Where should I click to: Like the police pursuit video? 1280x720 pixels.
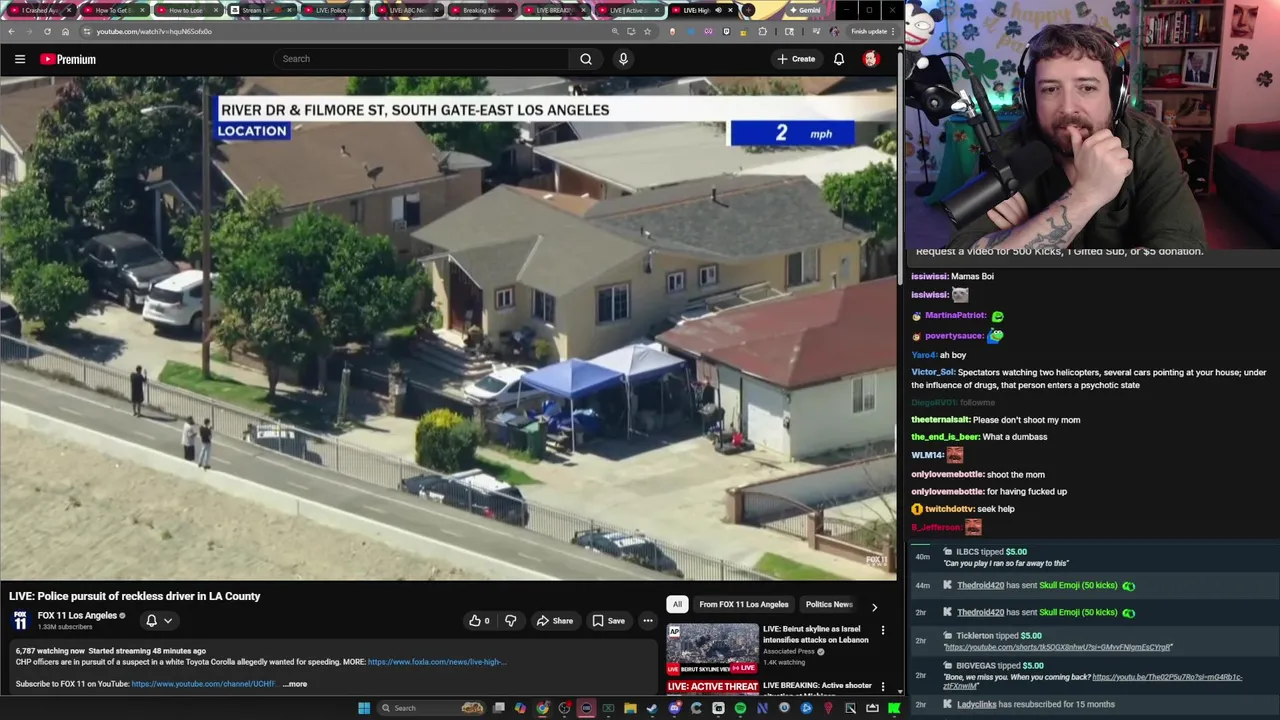(479, 621)
